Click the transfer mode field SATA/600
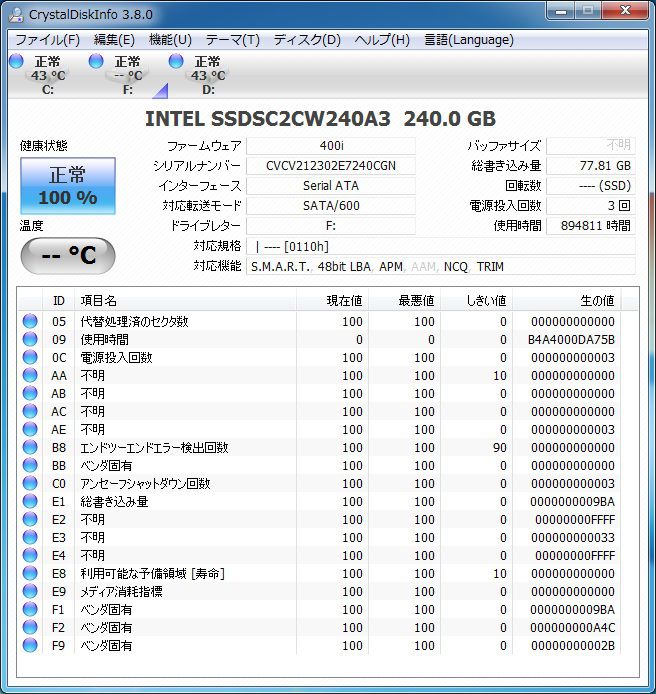The height and width of the screenshot is (694, 656). tap(331, 205)
